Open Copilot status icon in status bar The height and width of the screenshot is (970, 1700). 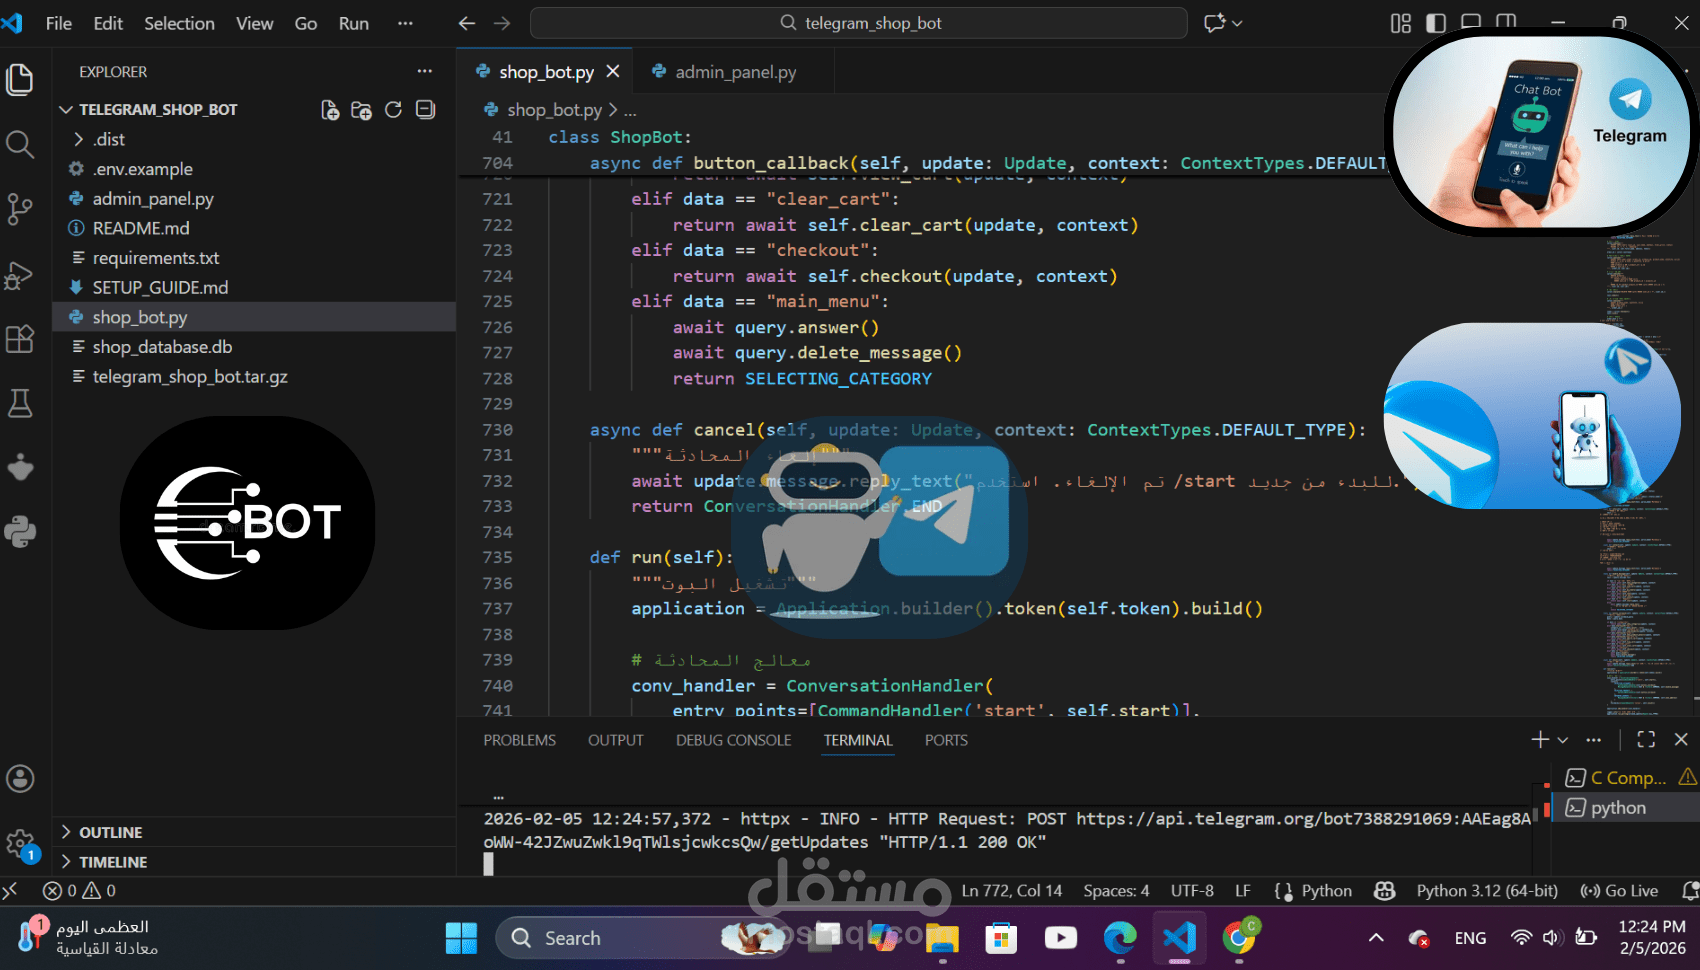pyautogui.click(x=1385, y=891)
